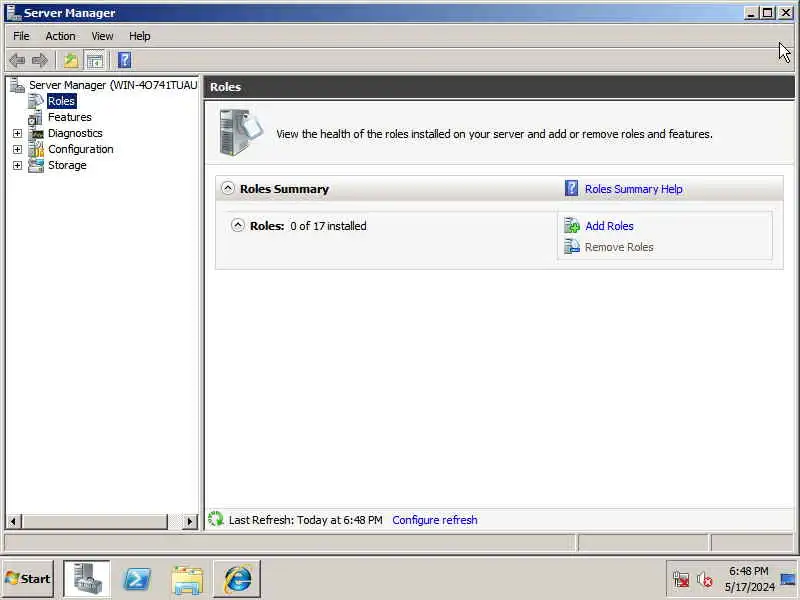
Task: Select Server Manager (WIN-4O741TUAU root node
Action: tap(113, 85)
